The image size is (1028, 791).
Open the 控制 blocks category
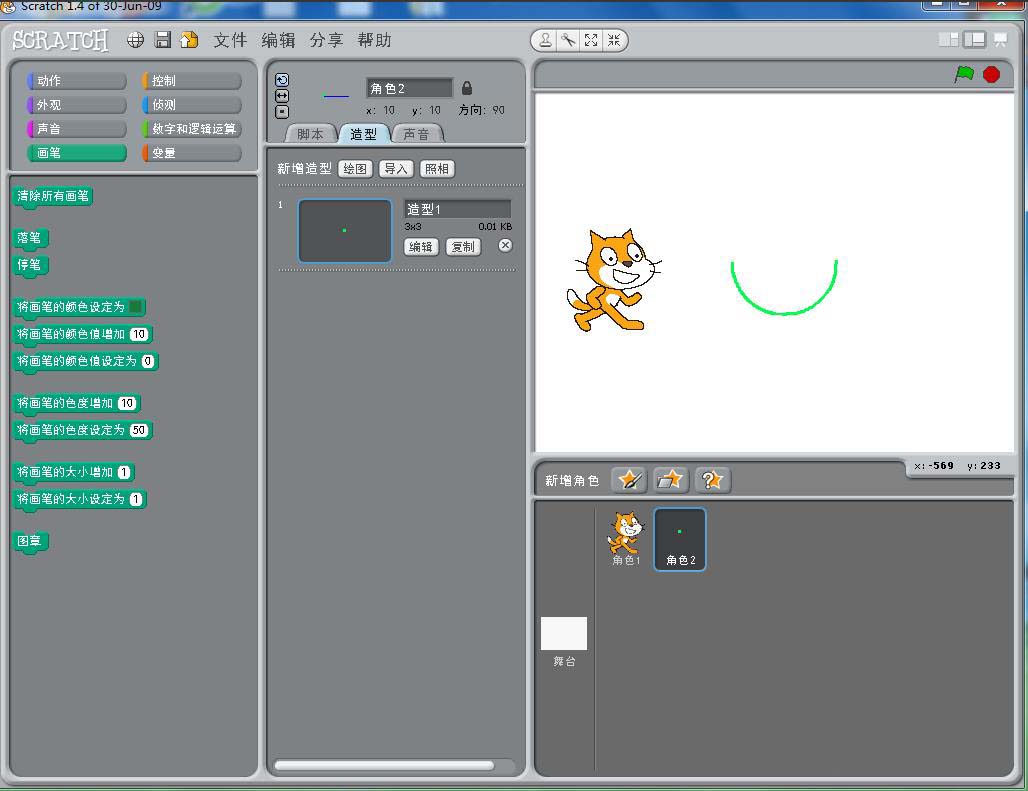click(190, 80)
